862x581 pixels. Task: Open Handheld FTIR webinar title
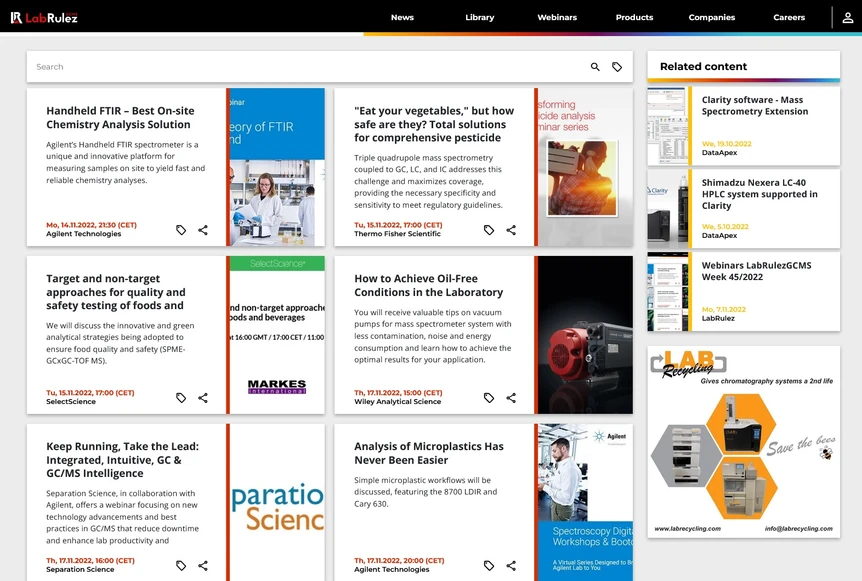coord(120,118)
